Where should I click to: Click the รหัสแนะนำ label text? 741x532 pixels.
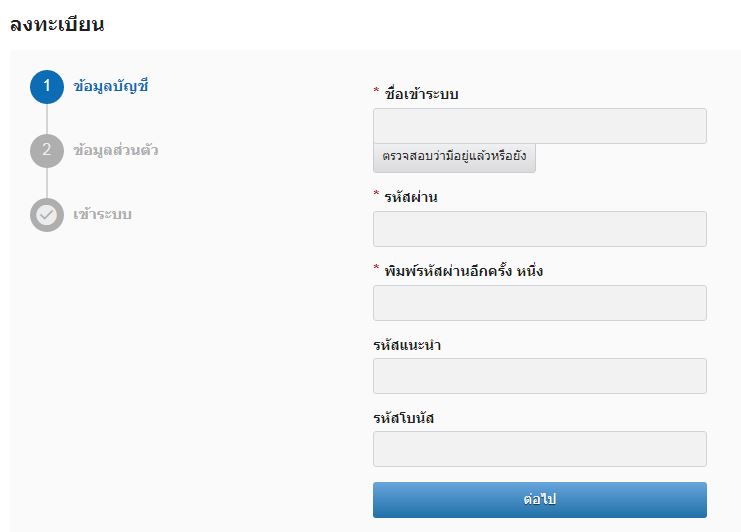pyautogui.click(x=407, y=345)
